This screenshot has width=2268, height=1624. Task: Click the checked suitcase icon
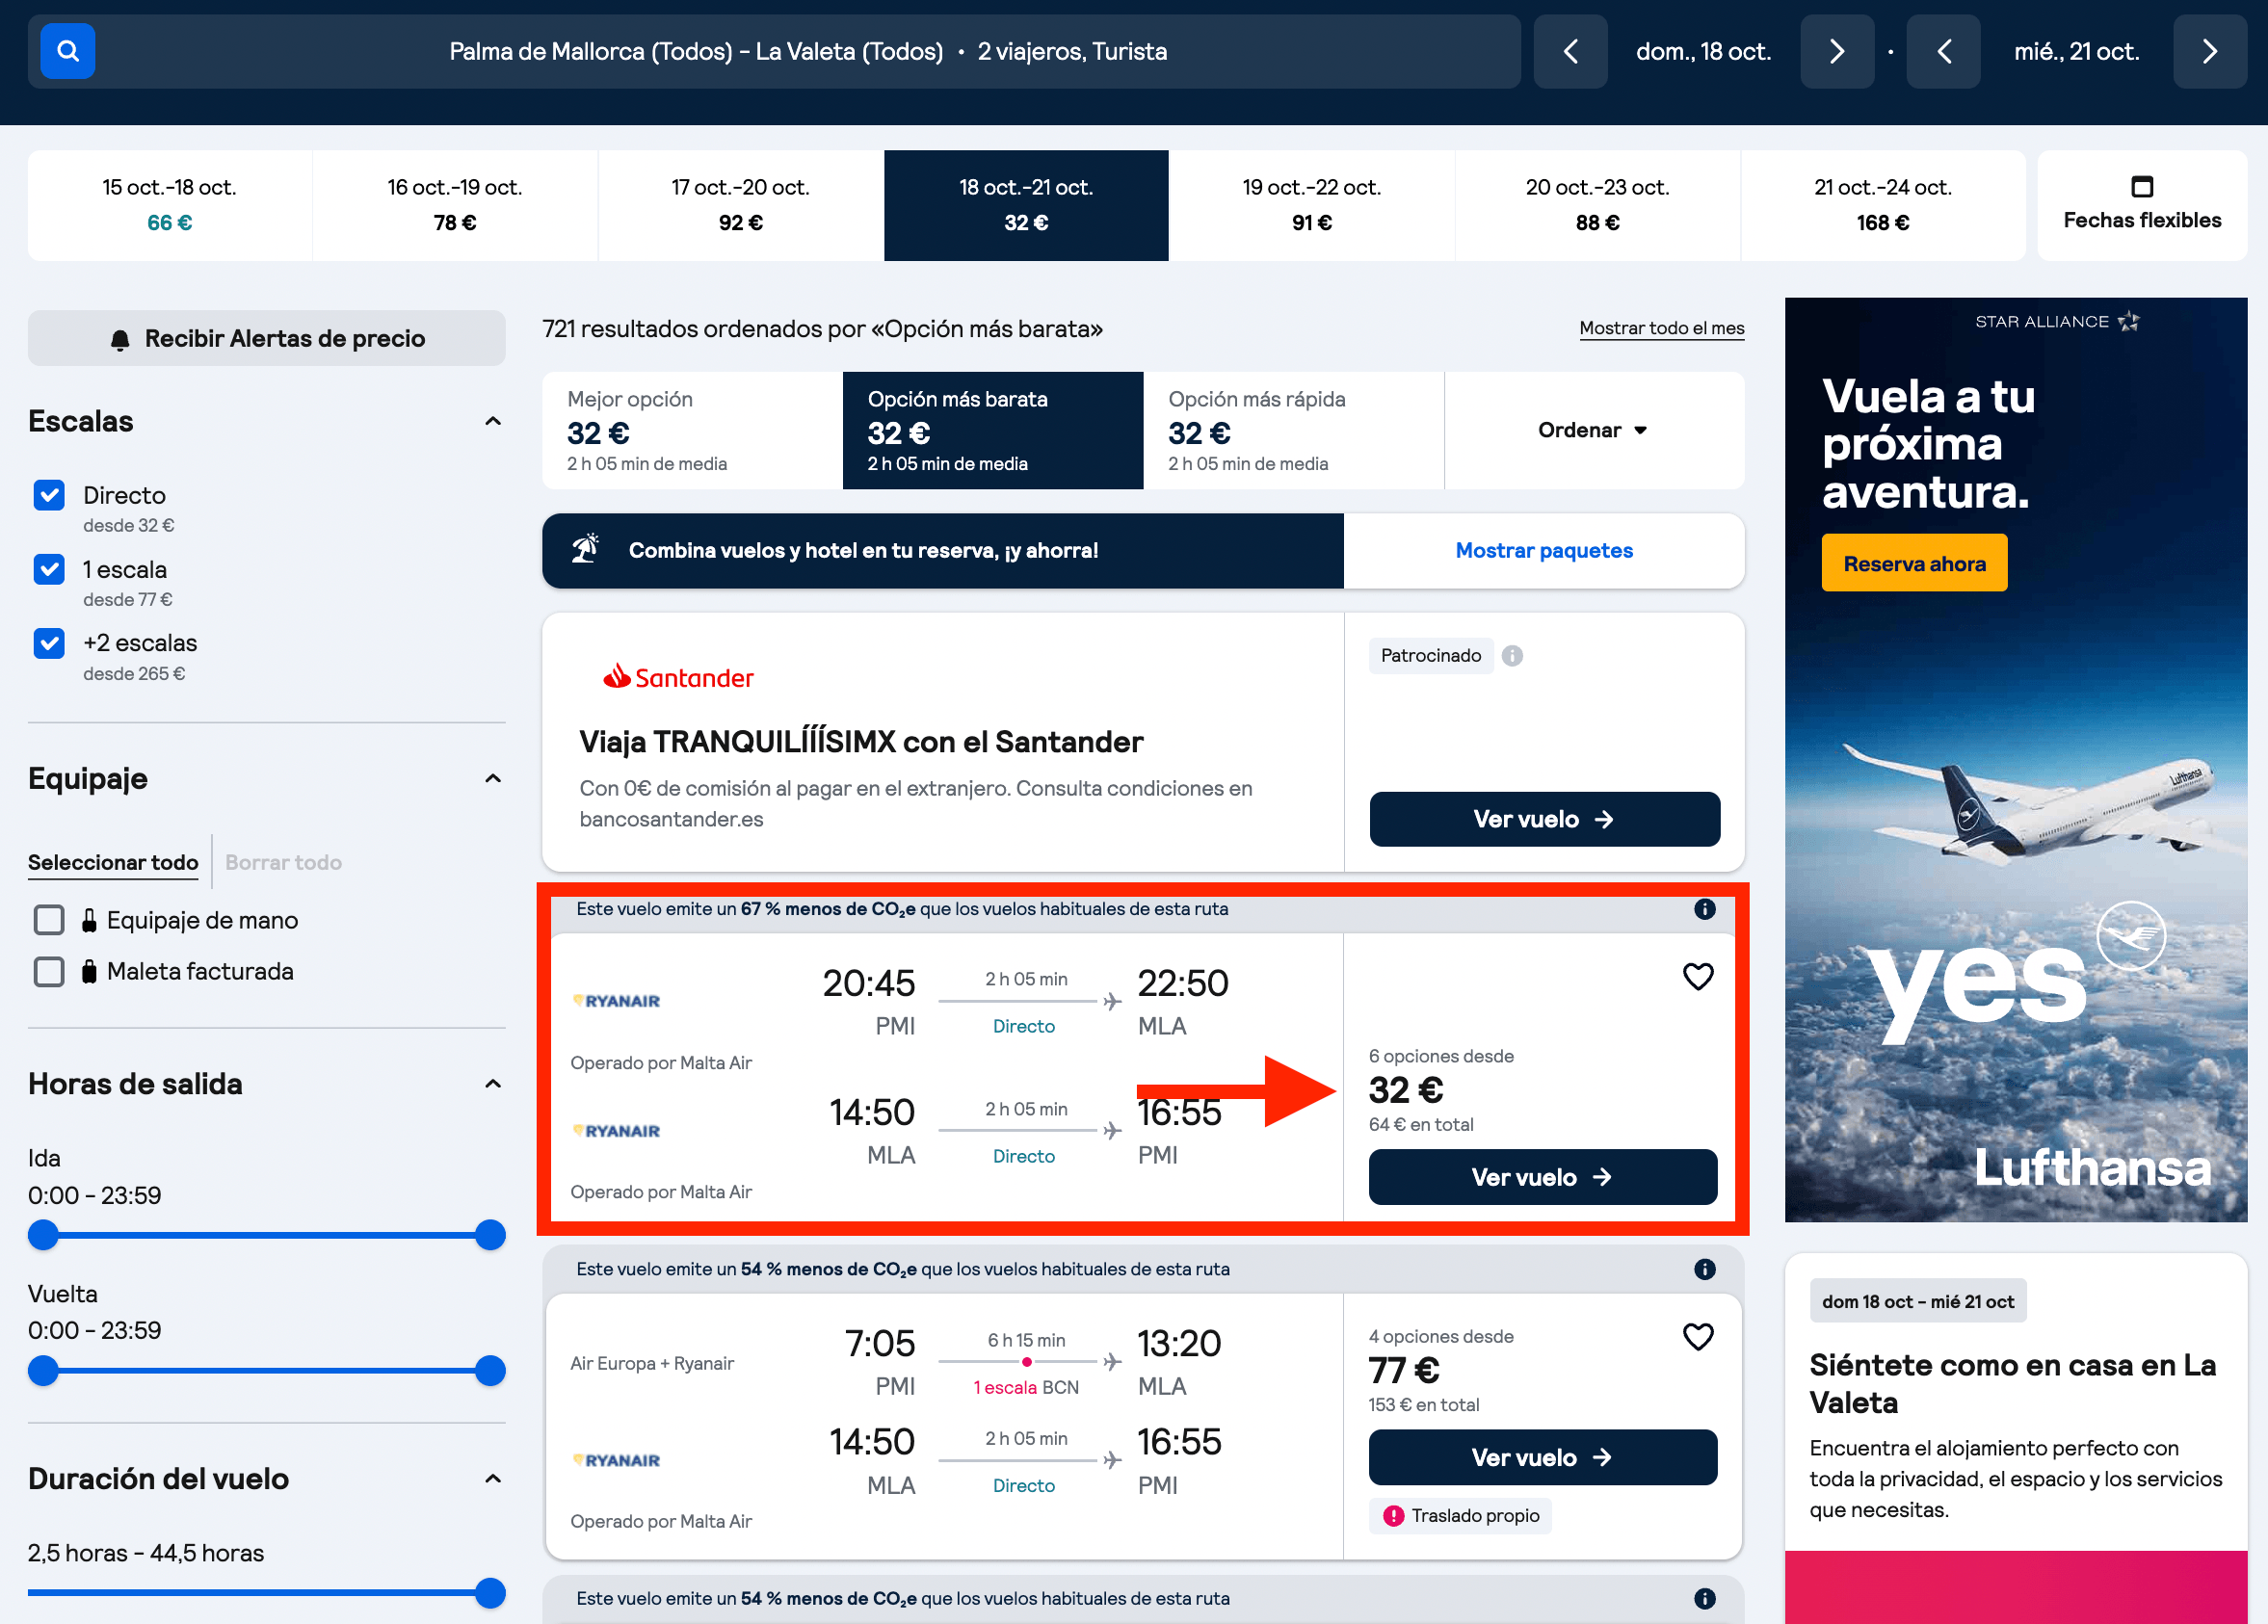[89, 971]
